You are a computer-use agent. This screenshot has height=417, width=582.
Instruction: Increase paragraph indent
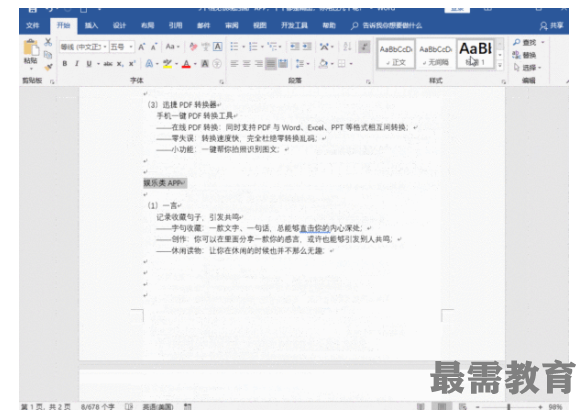click(307, 46)
